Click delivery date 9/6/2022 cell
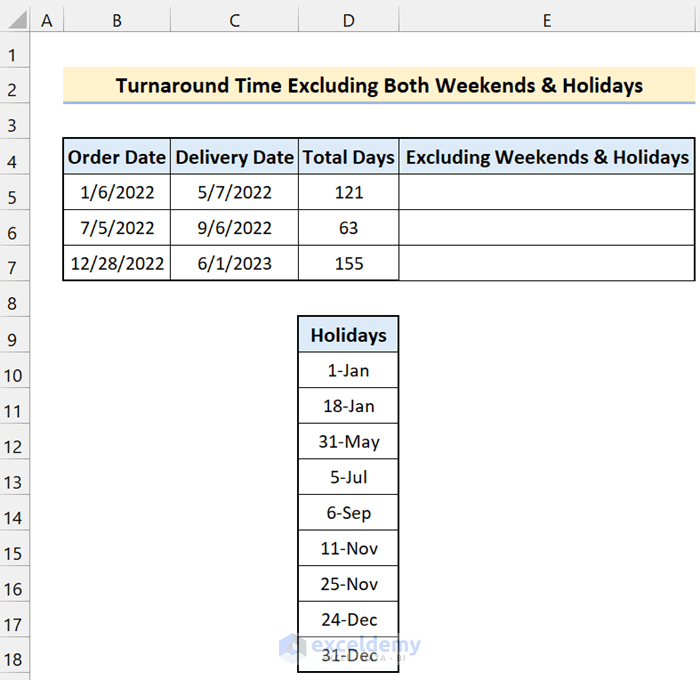Screen dimensions: 700x680 (234, 228)
